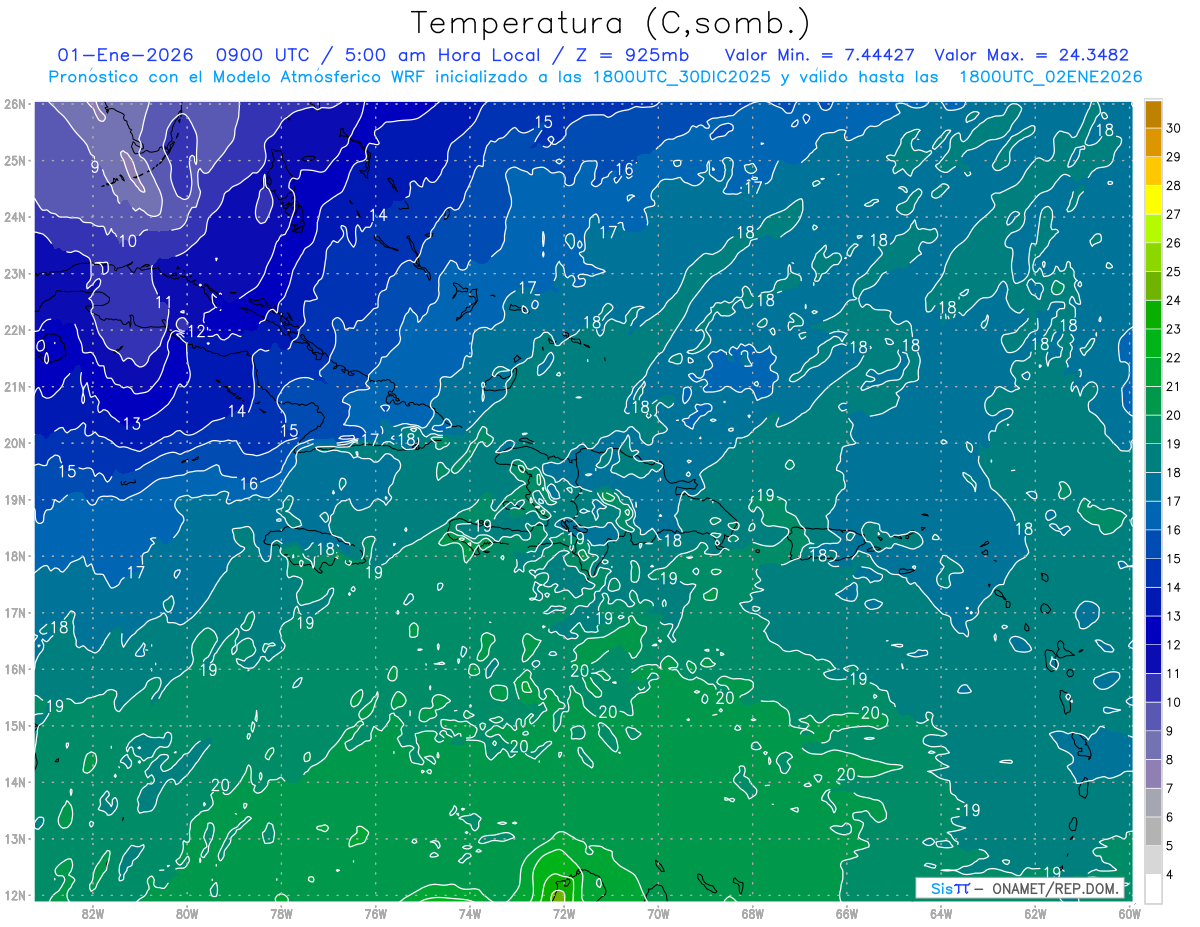Click the longitude label "64W"

coord(941,913)
